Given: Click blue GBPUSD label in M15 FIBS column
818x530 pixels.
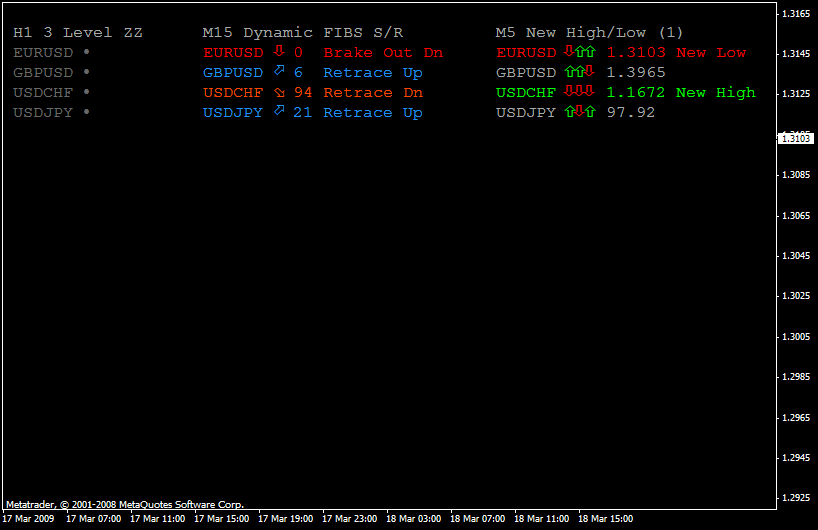Looking at the screenshot, I should (x=233, y=73).
